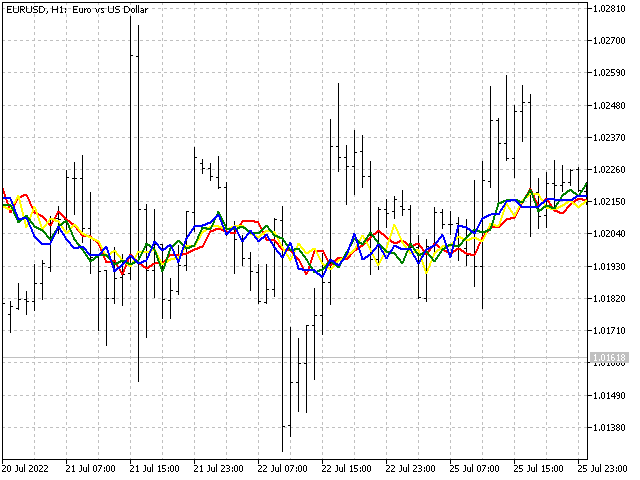The height and width of the screenshot is (480, 640).
Task: Select the 1.02260 price axis label
Action: [609, 169]
